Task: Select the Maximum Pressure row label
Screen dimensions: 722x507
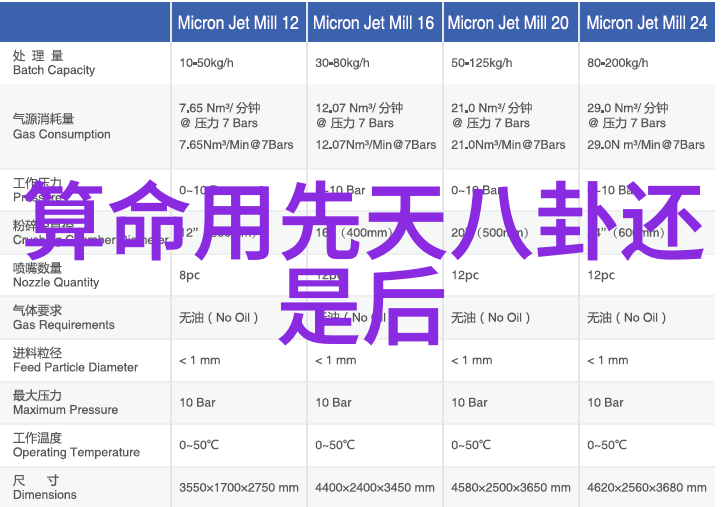Action: coord(65,402)
